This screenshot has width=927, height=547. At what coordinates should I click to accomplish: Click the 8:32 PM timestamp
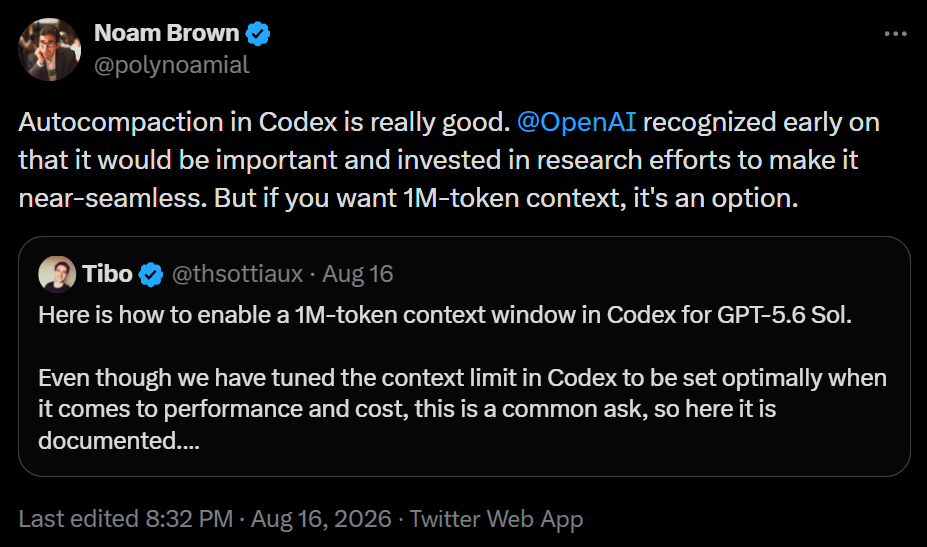tap(189, 519)
